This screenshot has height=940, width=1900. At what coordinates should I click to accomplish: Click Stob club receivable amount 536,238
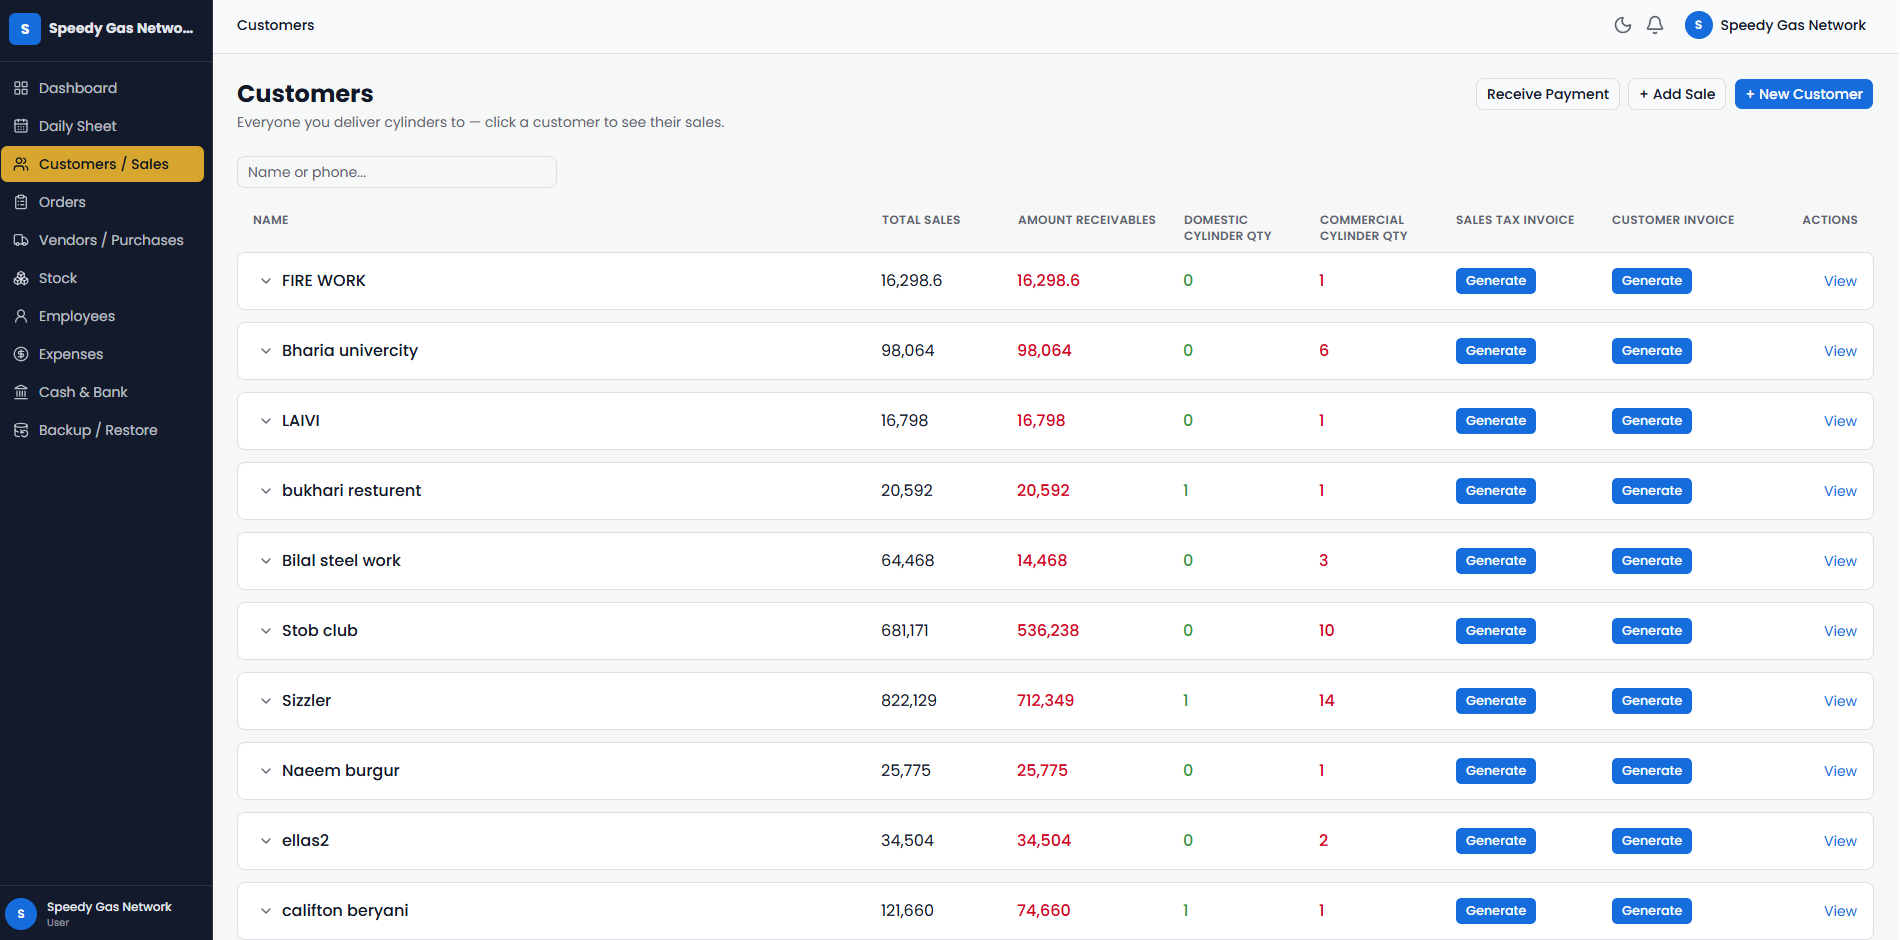tap(1048, 631)
